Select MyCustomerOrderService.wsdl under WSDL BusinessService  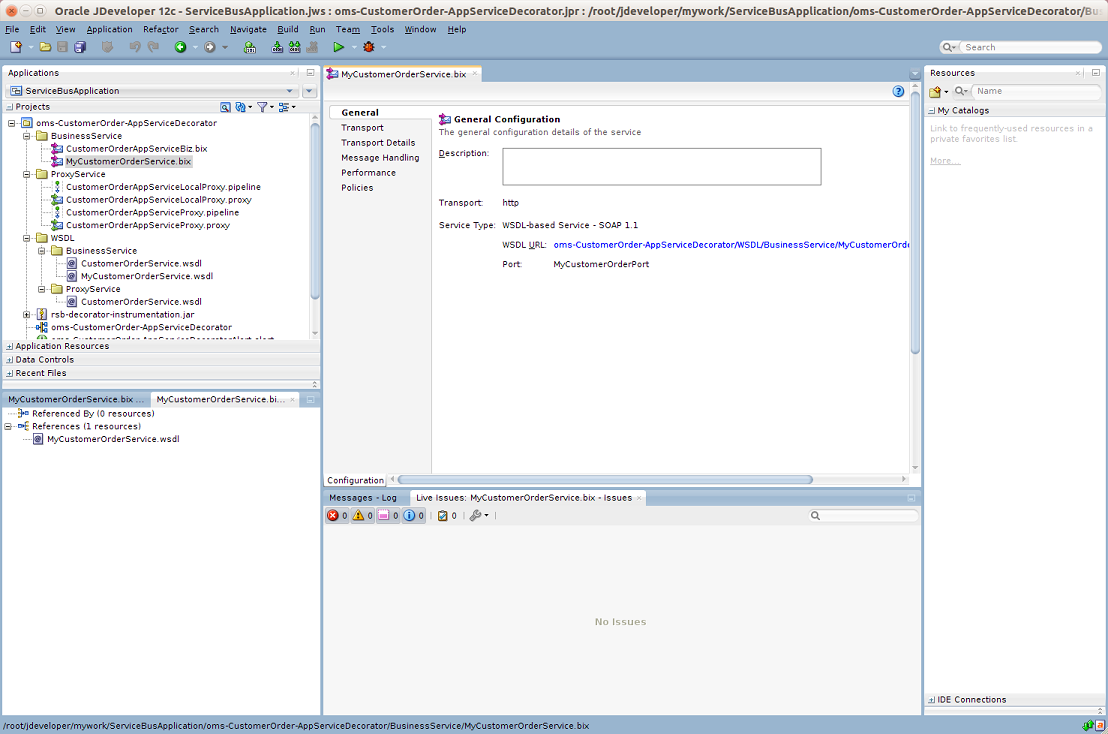click(x=147, y=276)
